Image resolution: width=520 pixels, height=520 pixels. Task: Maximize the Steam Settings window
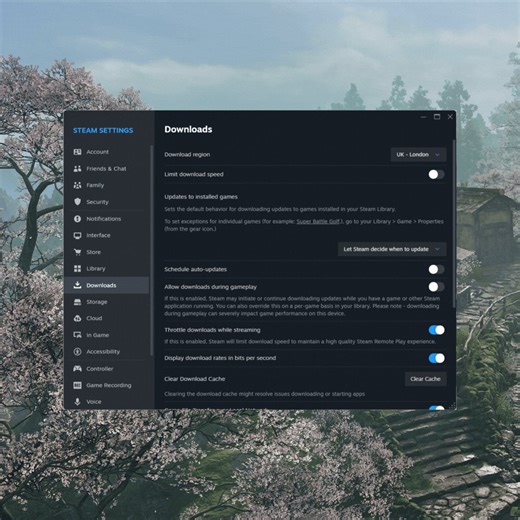tap(437, 117)
